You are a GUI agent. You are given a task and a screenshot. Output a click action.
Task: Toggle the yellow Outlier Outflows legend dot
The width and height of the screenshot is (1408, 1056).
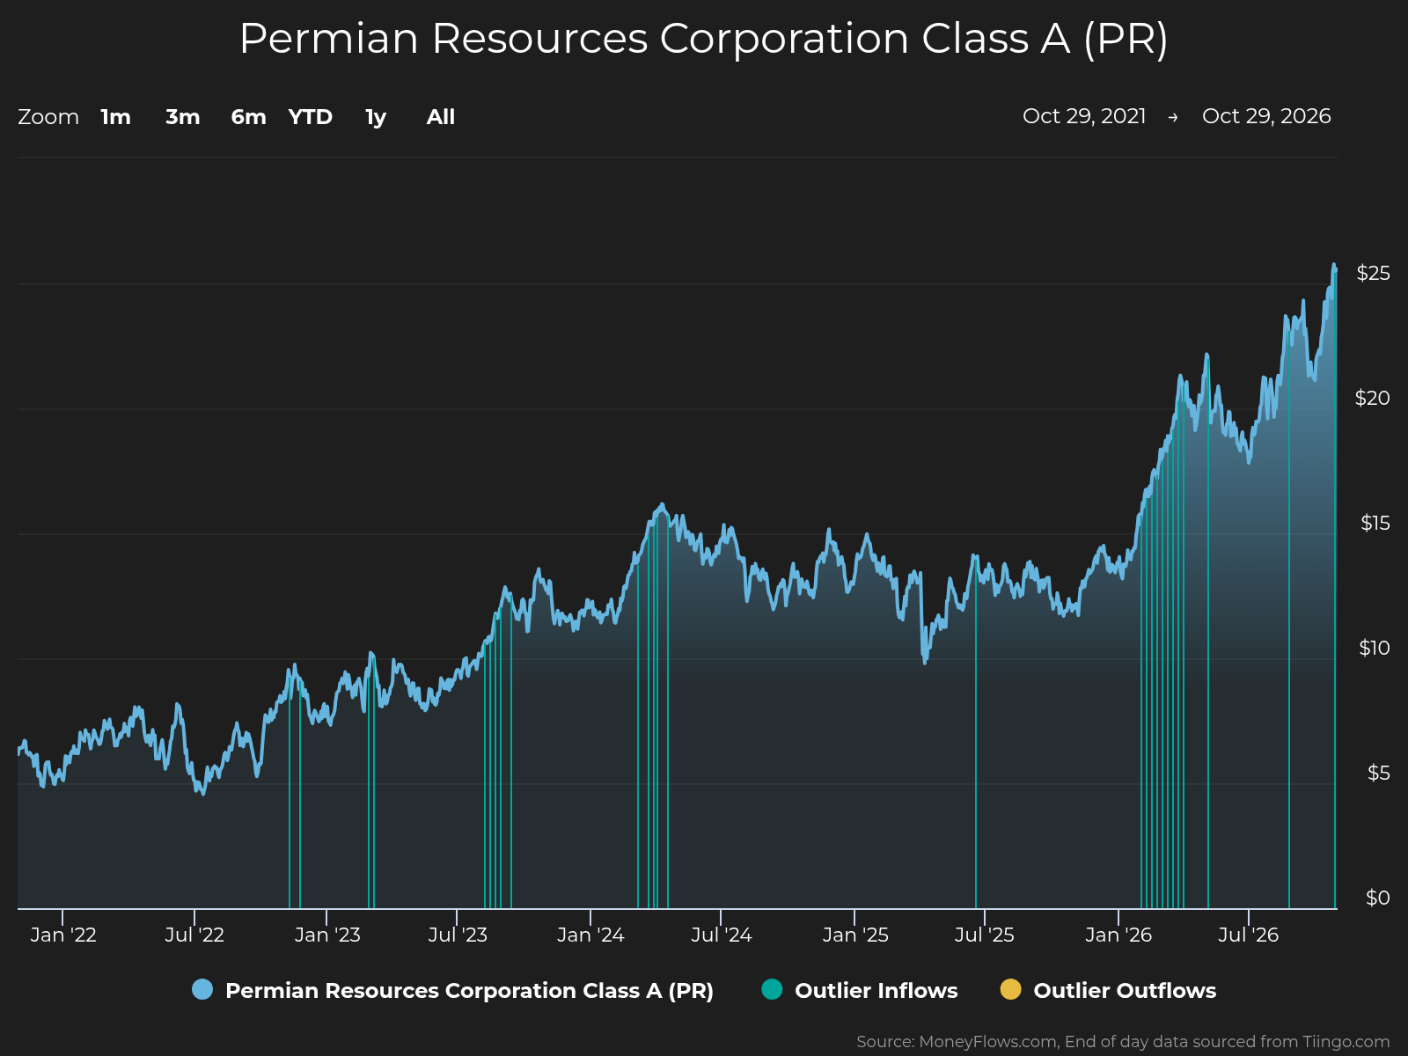(1011, 990)
